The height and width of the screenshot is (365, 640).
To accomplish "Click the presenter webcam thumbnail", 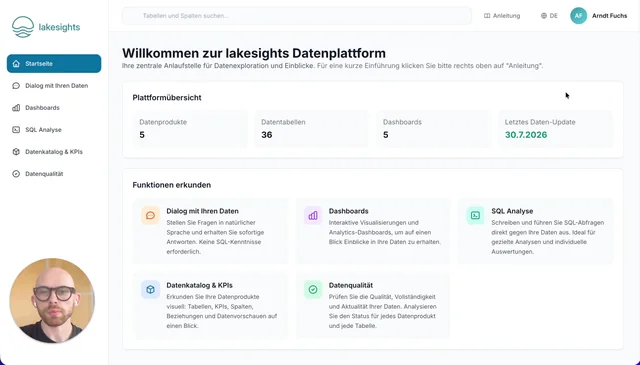I will click(x=52, y=300).
